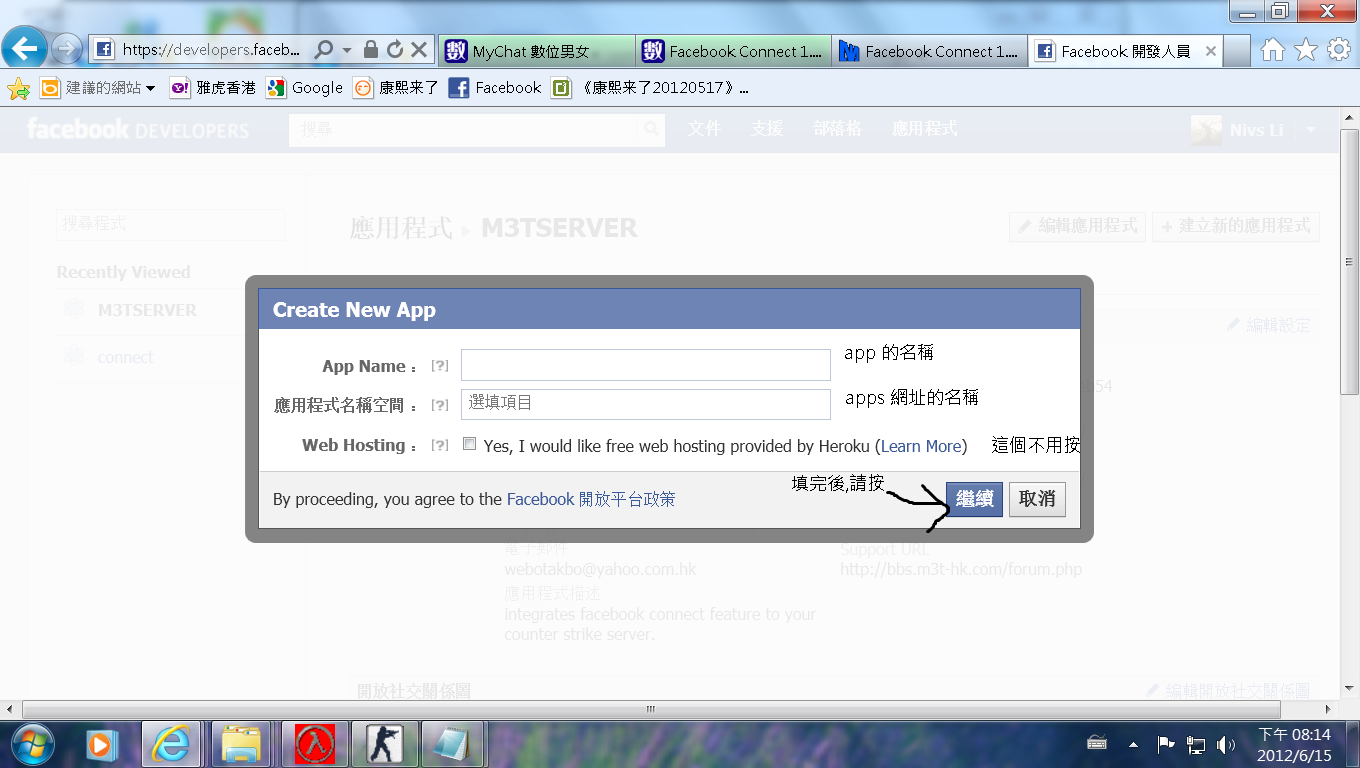Click 建立新的應用程式 button
1360x768 pixels.
pos(1236,227)
